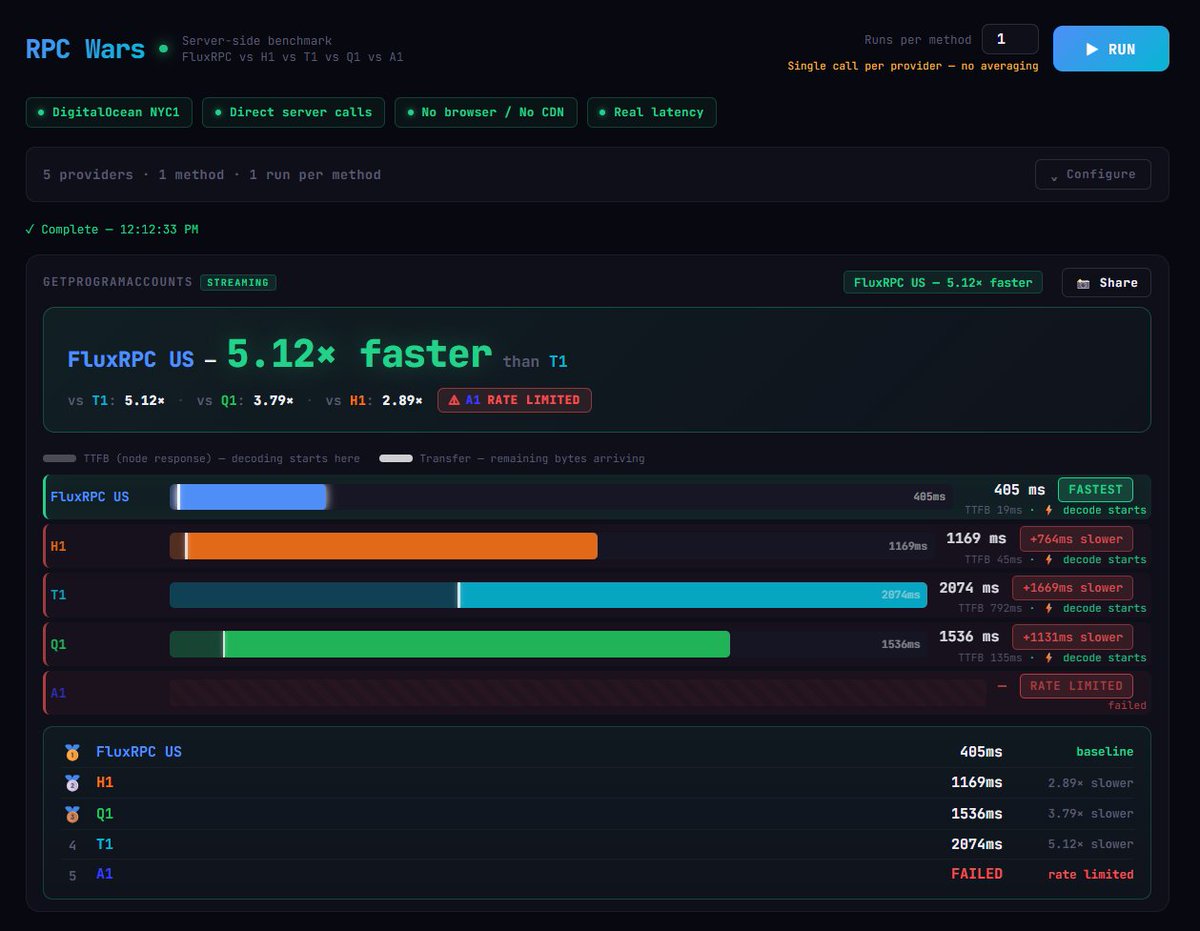The image size is (1200, 931).
Task: Click the H1 orange latency bar
Action: pos(383,546)
